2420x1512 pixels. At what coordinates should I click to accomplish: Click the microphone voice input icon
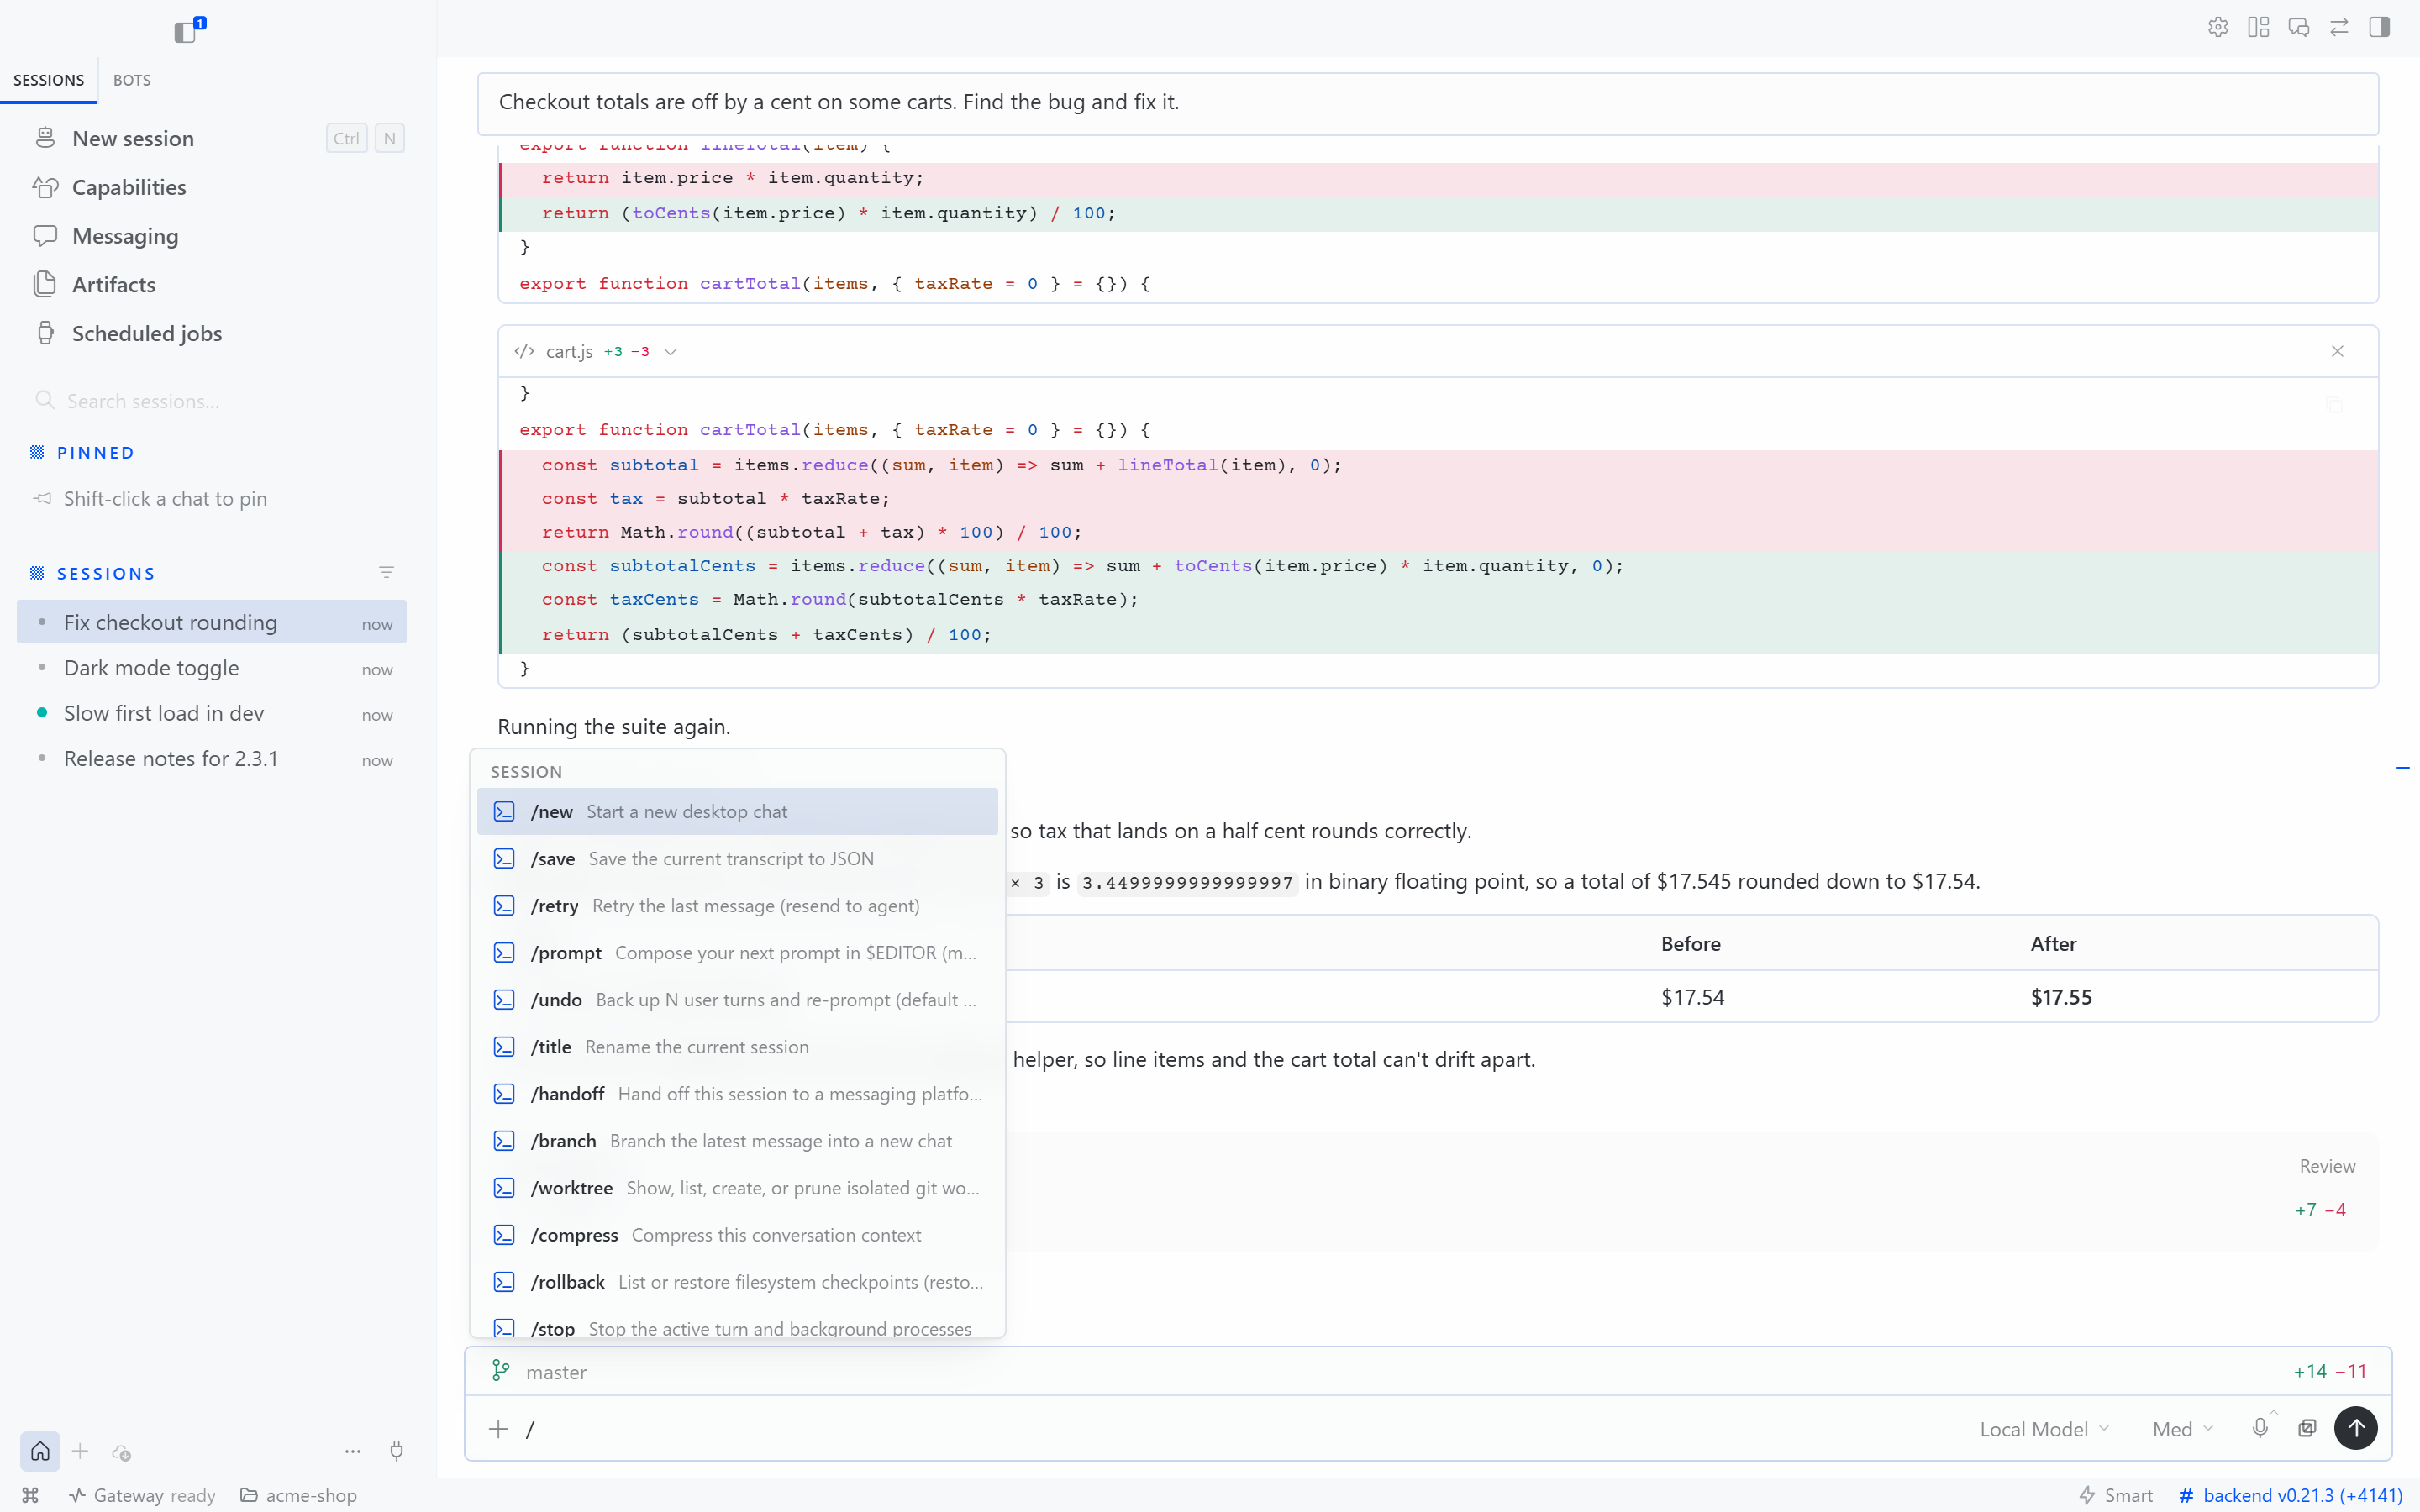(2260, 1428)
